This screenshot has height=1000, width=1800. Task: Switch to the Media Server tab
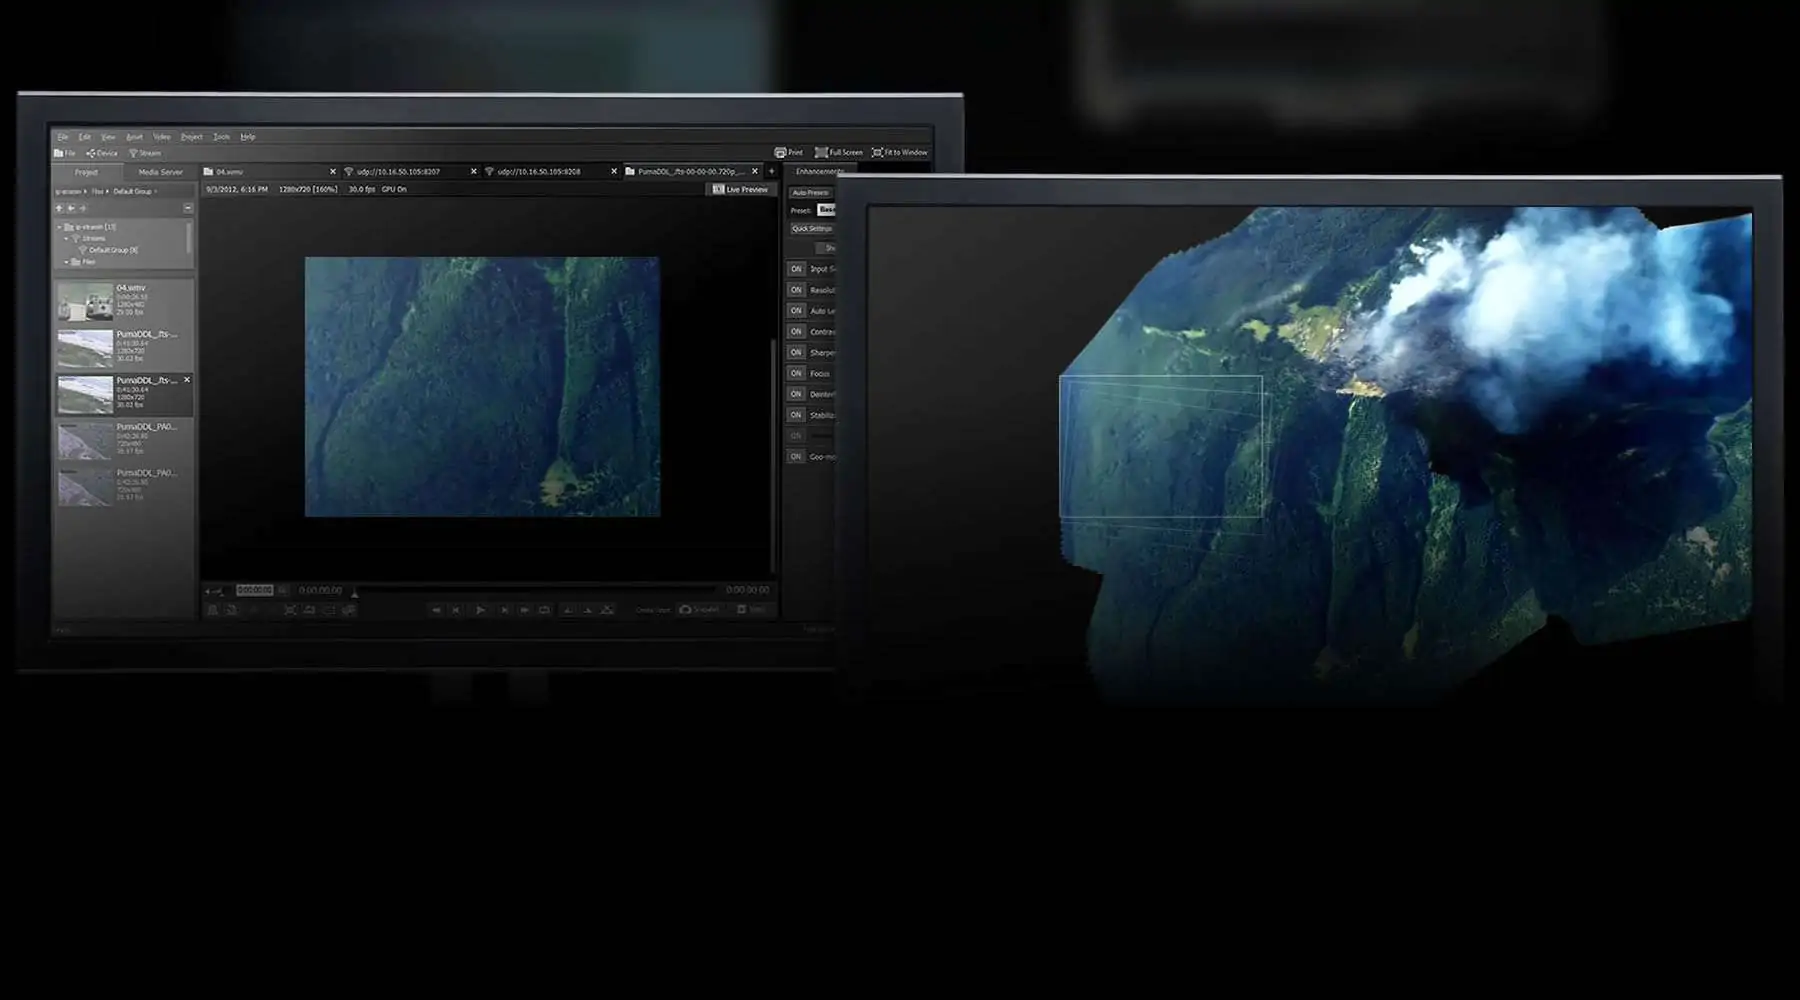click(160, 172)
